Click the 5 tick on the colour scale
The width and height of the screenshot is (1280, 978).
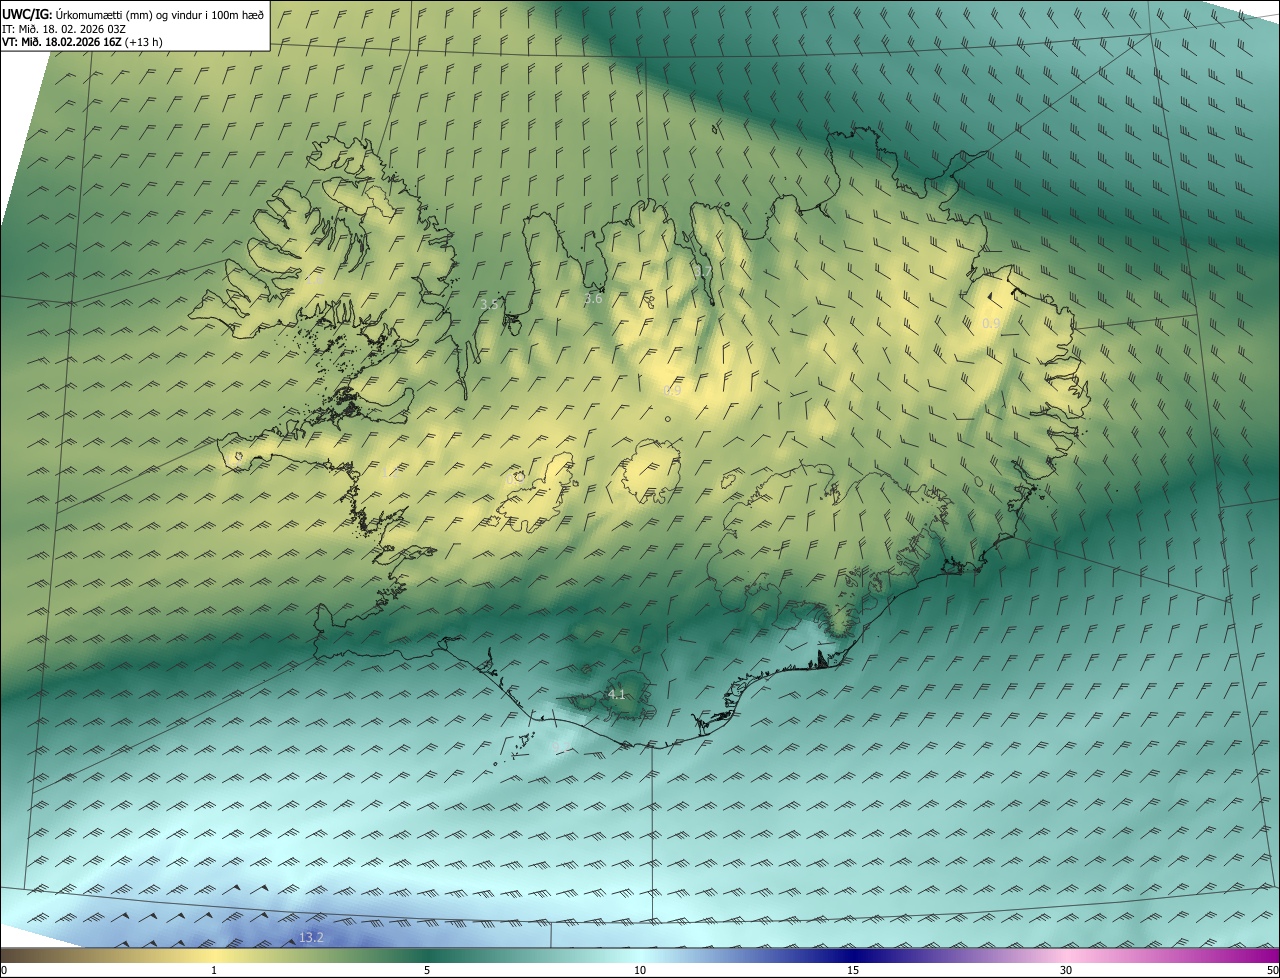(x=427, y=970)
